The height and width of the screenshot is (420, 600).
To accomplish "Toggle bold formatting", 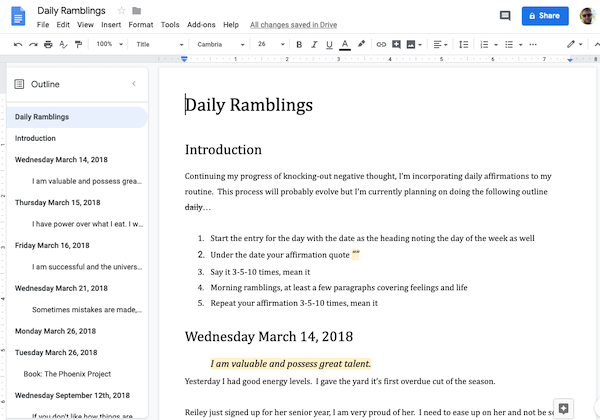I will pos(299,44).
